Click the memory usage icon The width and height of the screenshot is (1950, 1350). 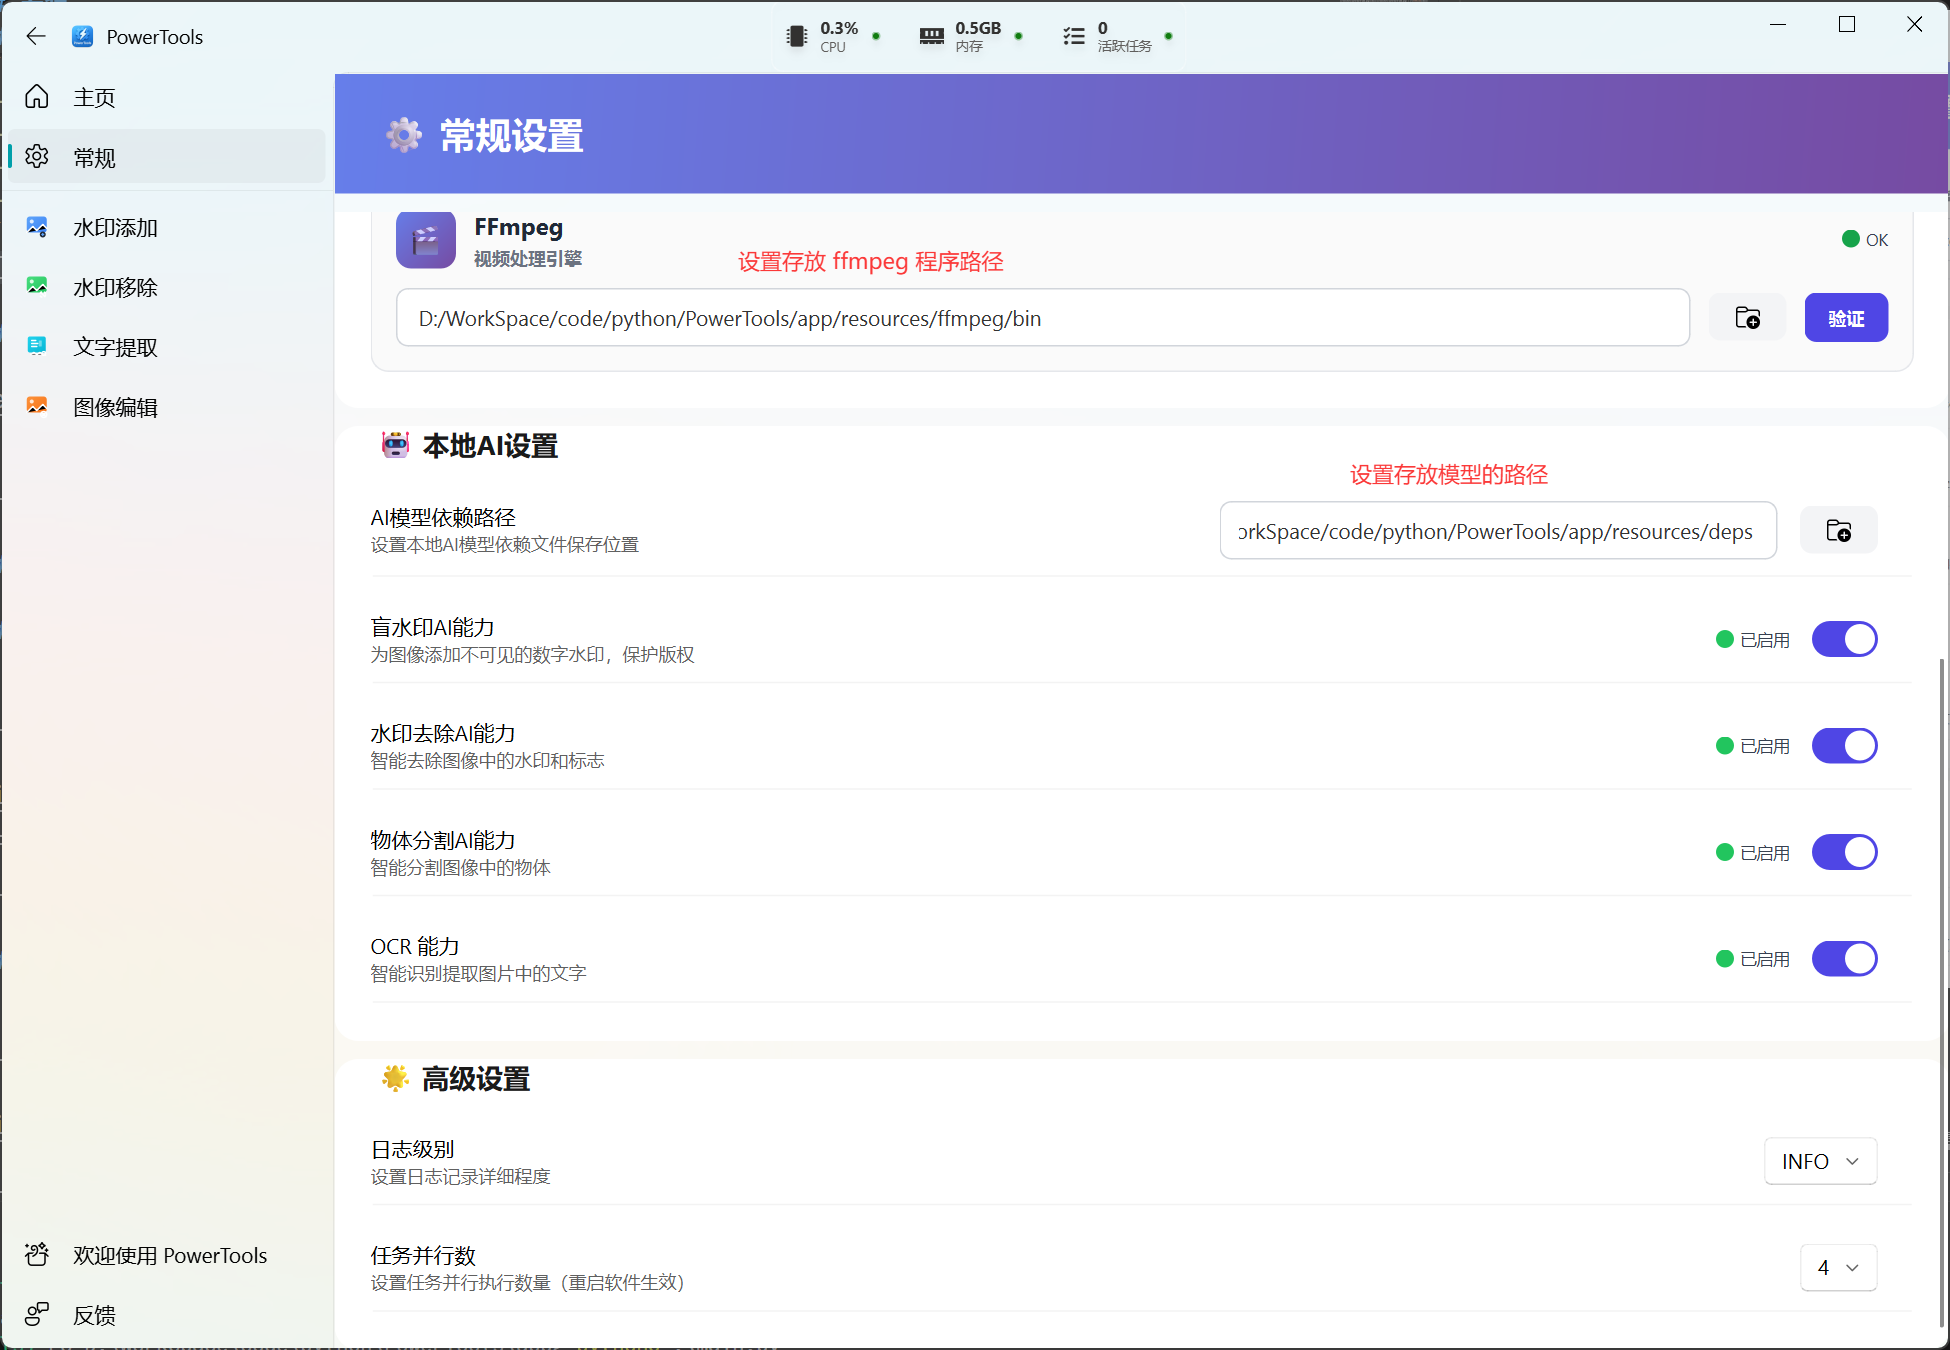931,37
